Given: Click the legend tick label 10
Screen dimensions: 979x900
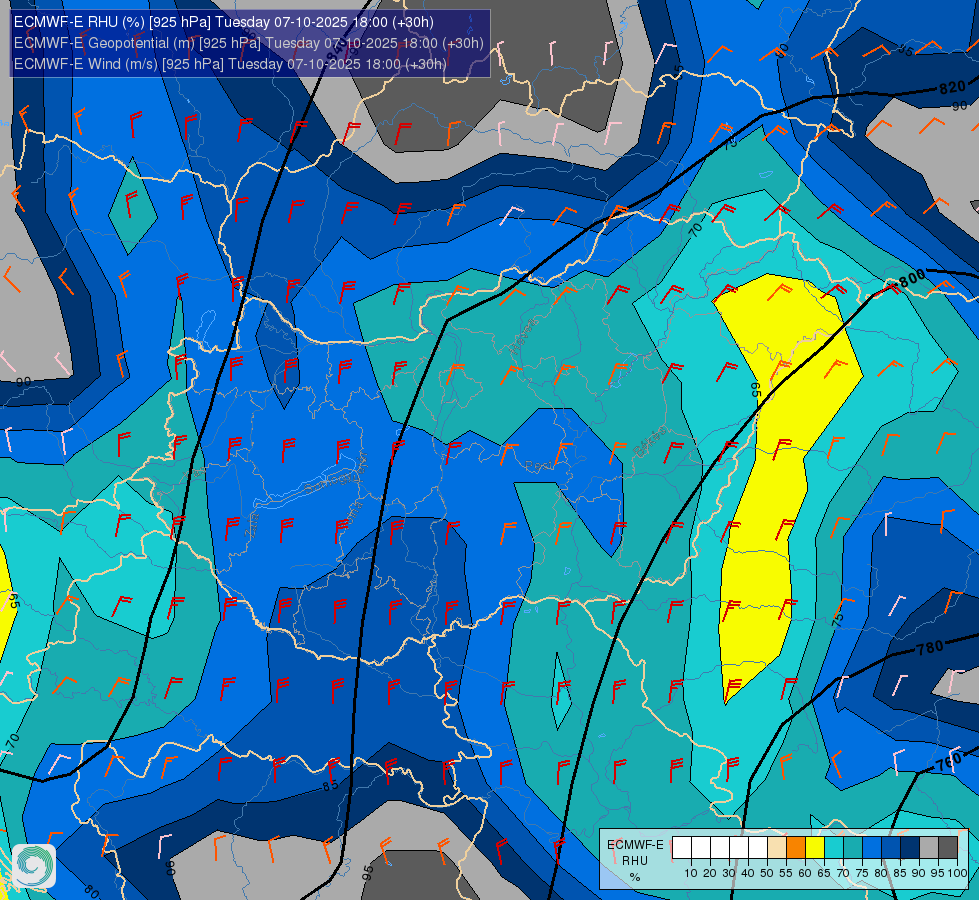Looking at the screenshot, I should [691, 873].
